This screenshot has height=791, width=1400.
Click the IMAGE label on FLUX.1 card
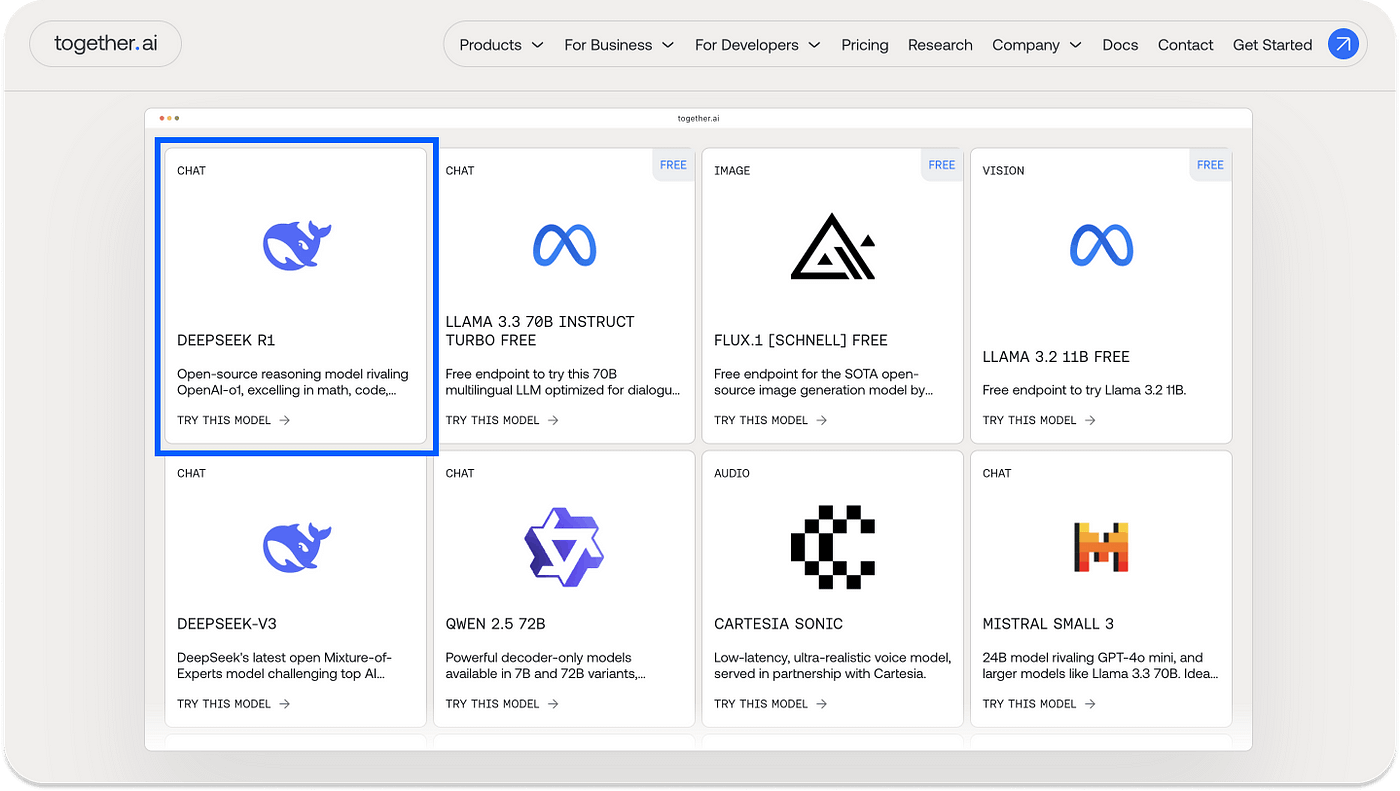pos(732,171)
